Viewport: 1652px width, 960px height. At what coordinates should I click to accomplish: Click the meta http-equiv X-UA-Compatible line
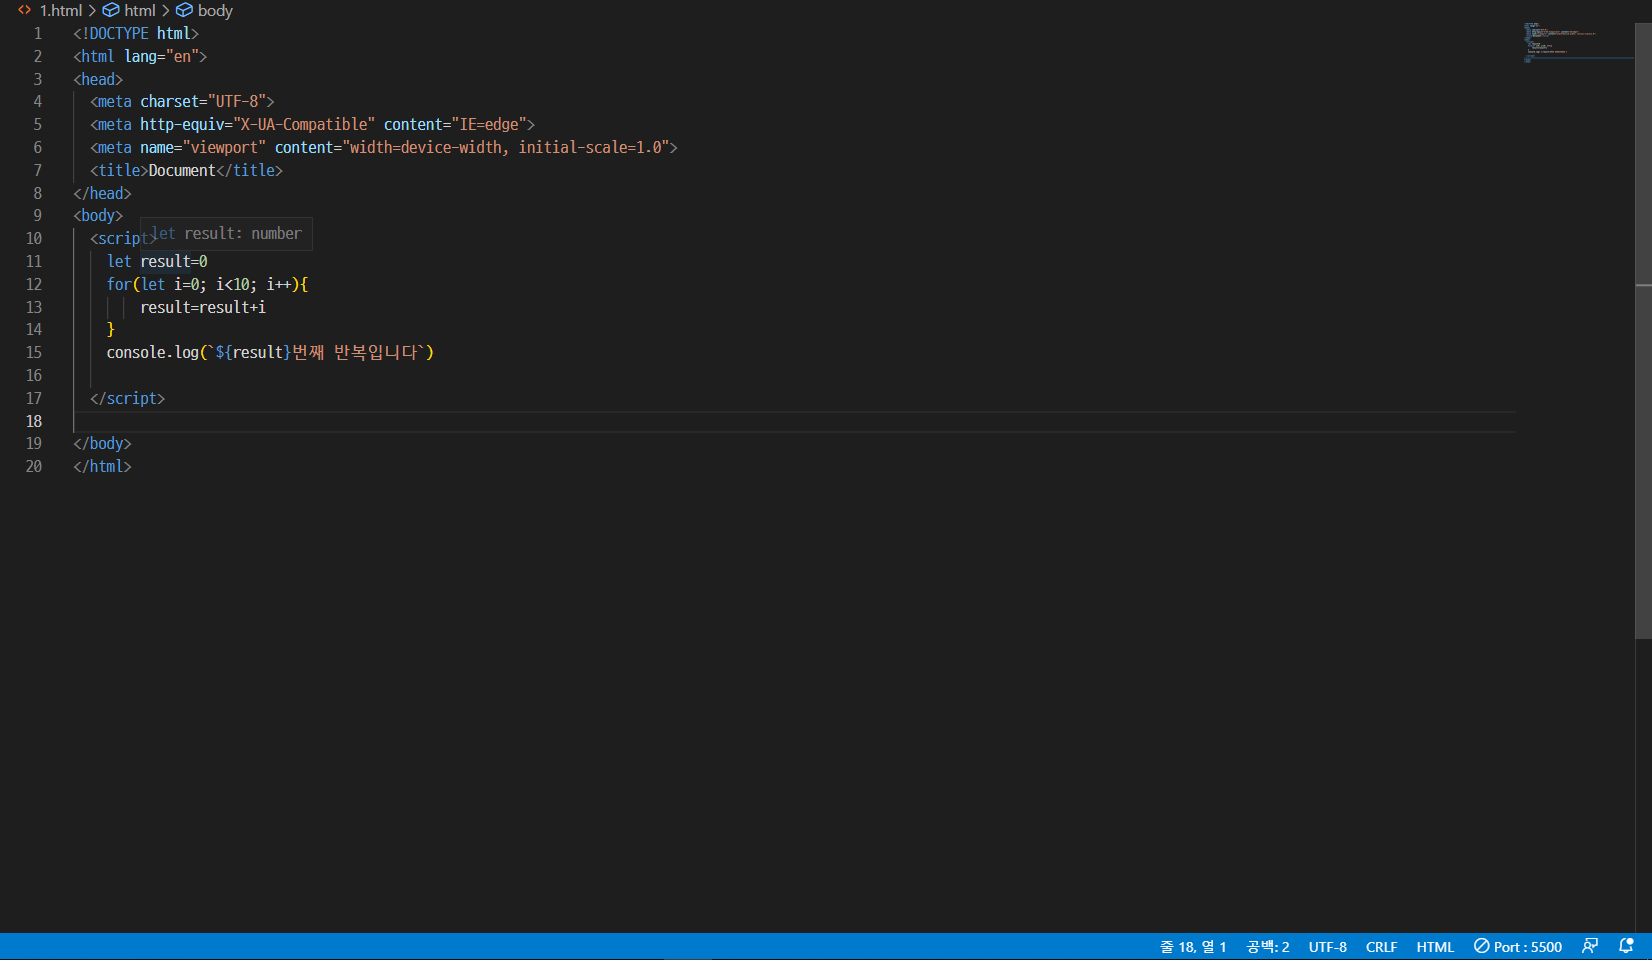coord(312,124)
